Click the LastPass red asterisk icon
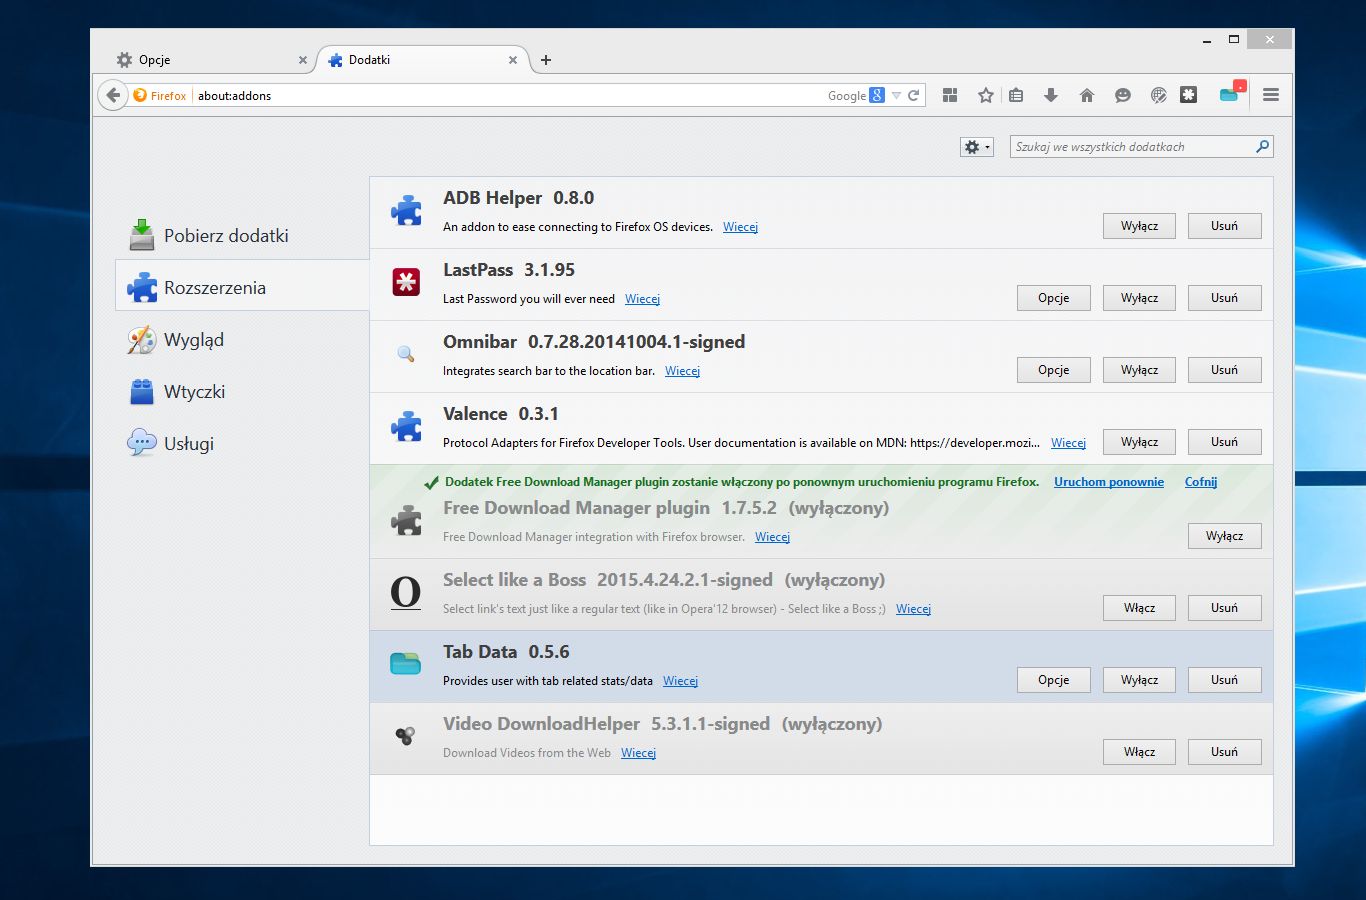This screenshot has width=1366, height=900. (406, 282)
